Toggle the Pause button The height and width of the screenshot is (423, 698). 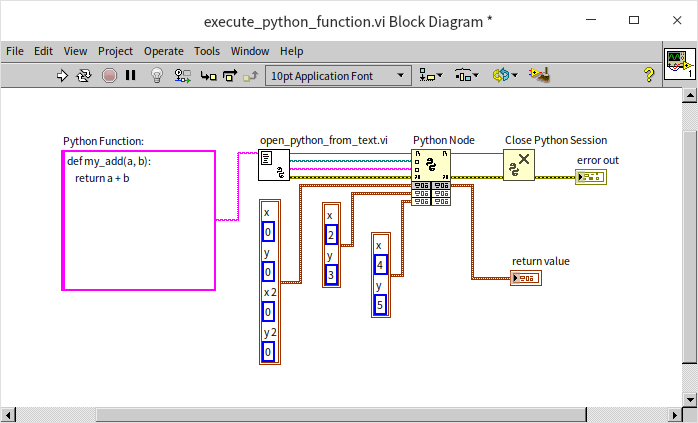(130, 75)
